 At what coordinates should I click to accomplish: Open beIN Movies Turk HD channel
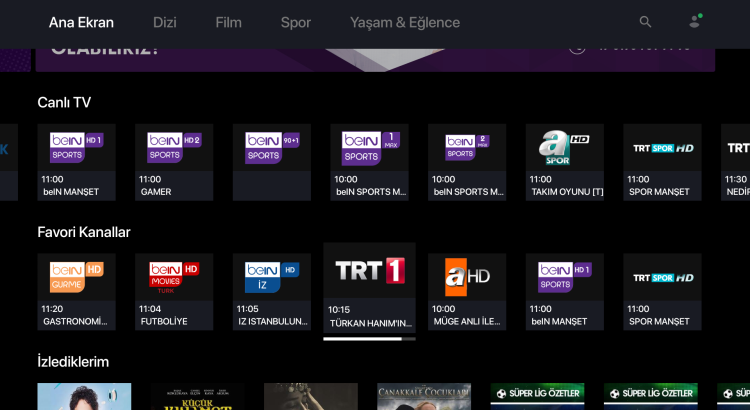[x=174, y=292]
